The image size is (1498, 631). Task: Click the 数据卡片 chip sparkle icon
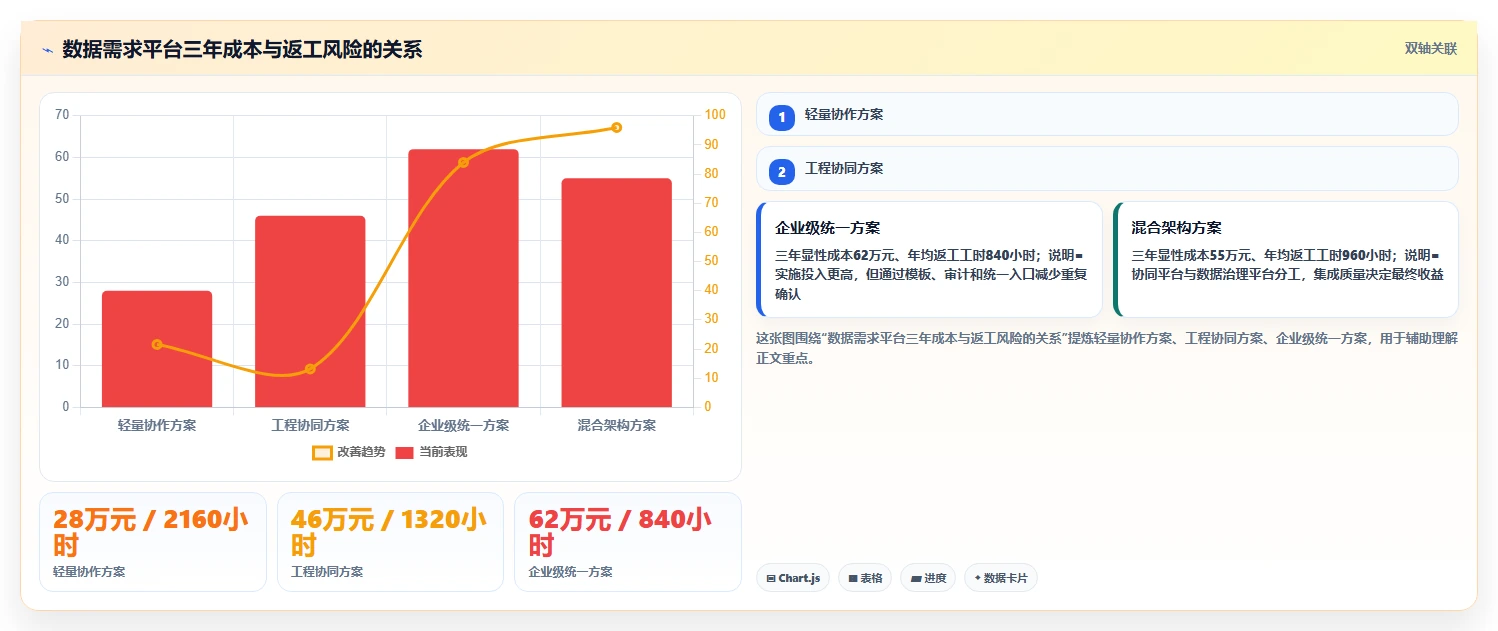978,578
